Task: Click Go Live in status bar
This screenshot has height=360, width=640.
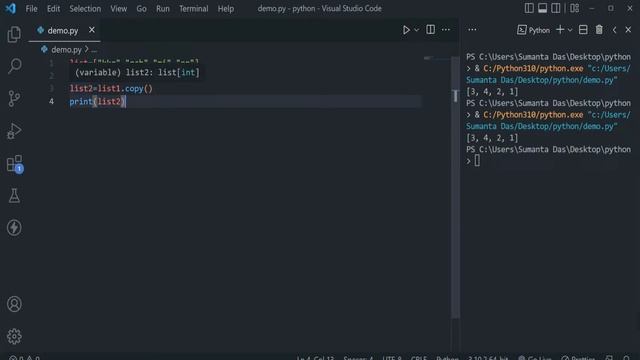Action: 535,358
